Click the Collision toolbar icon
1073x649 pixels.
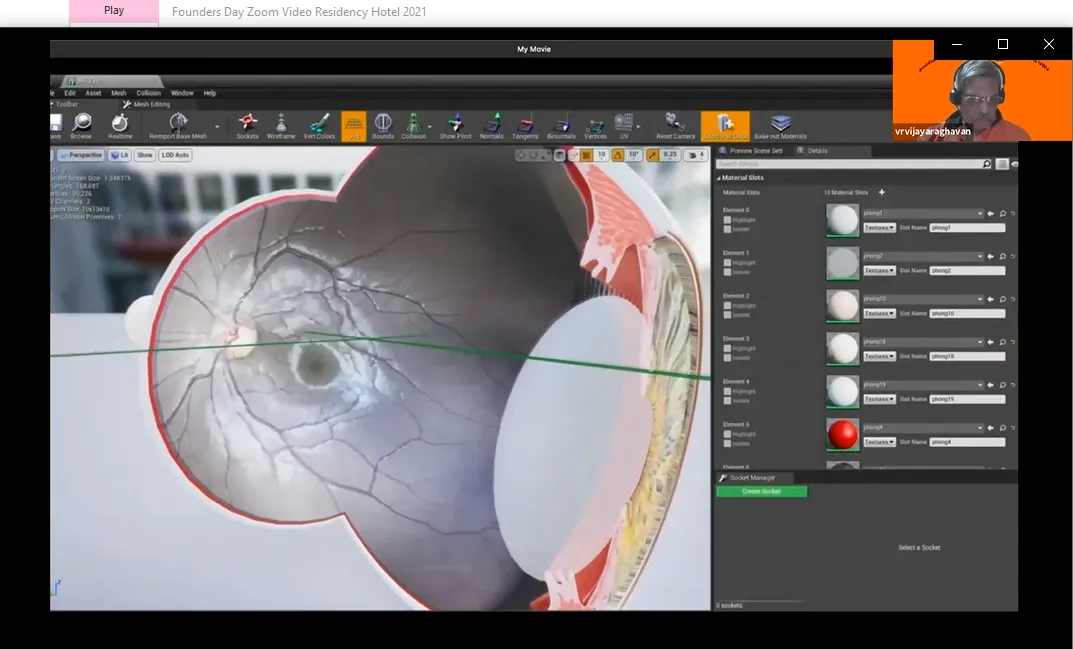point(413,127)
